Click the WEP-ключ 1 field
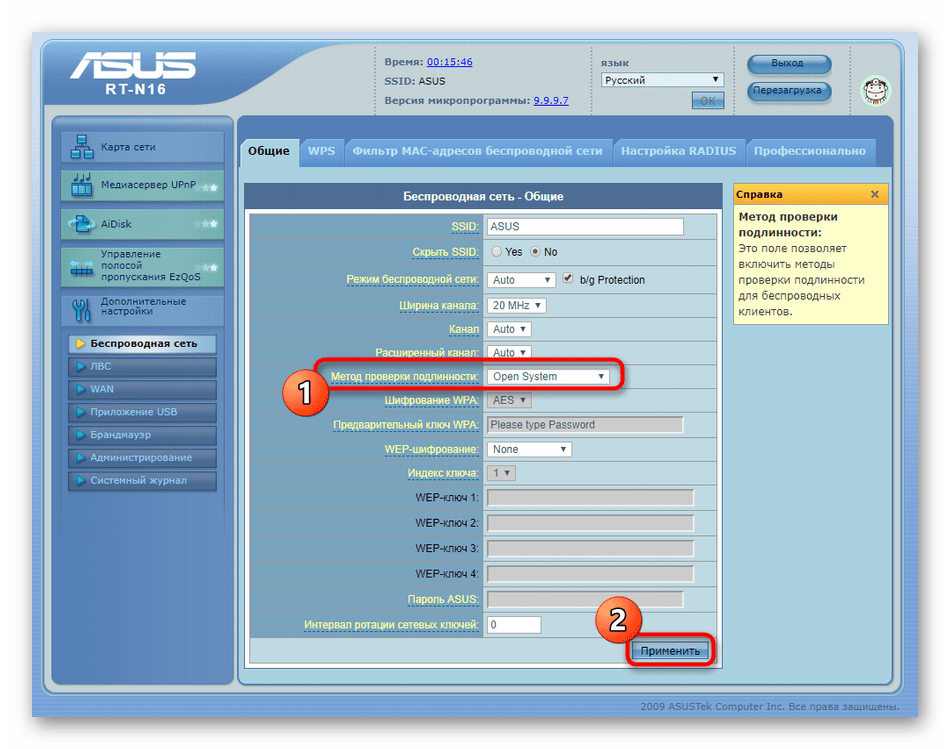Image resolution: width=950 pixels, height=749 pixels. [590, 498]
